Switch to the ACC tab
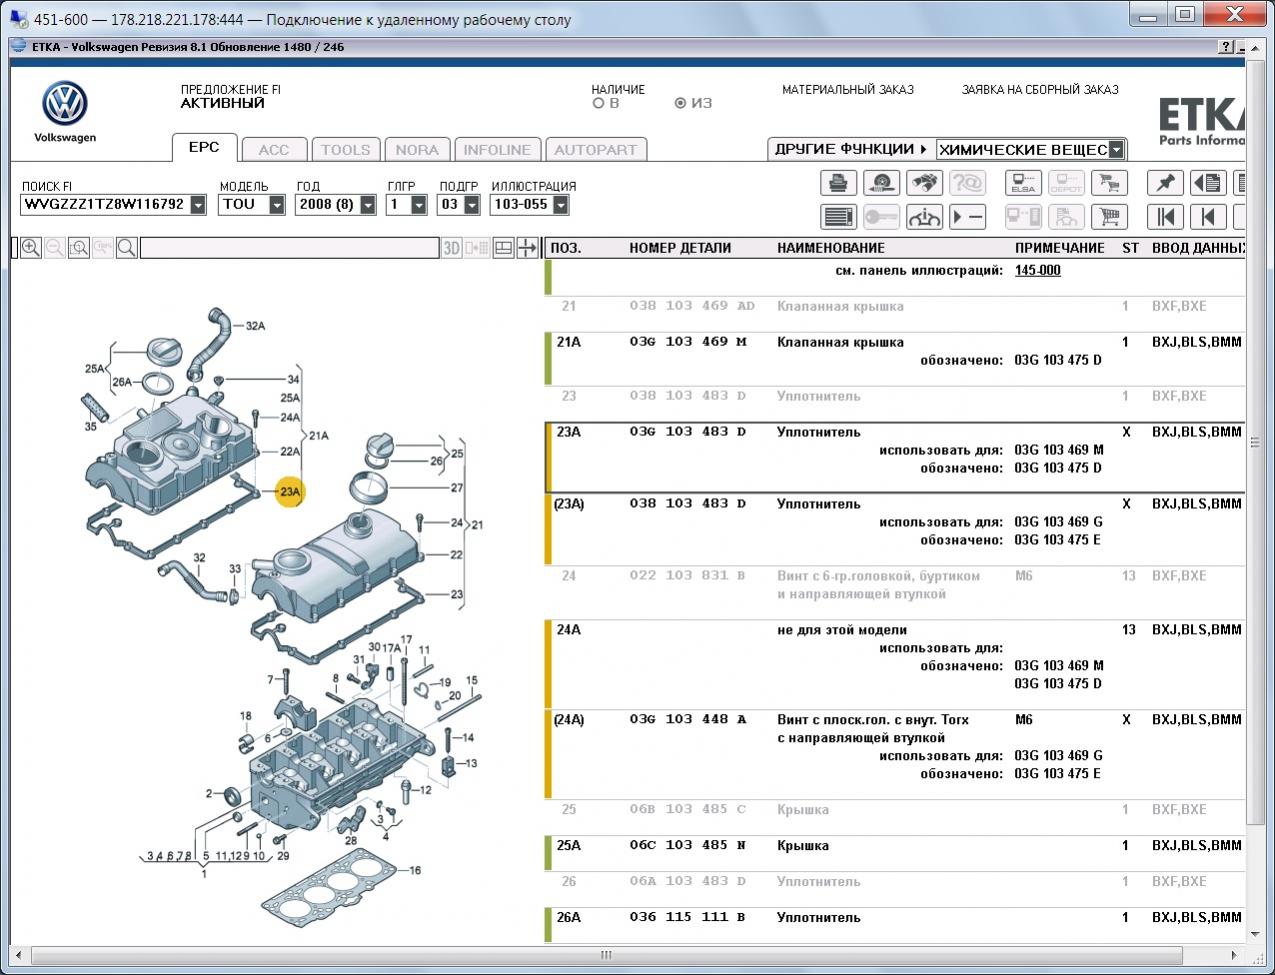Screen dimensions: 1275x975 point(273,150)
